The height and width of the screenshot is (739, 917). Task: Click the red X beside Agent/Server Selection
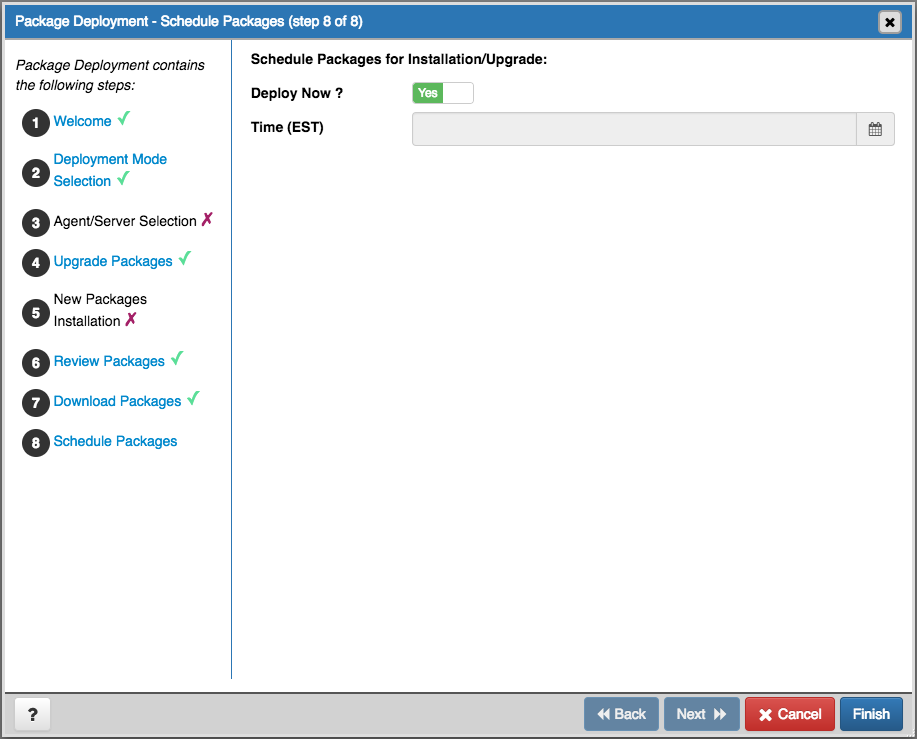207,219
